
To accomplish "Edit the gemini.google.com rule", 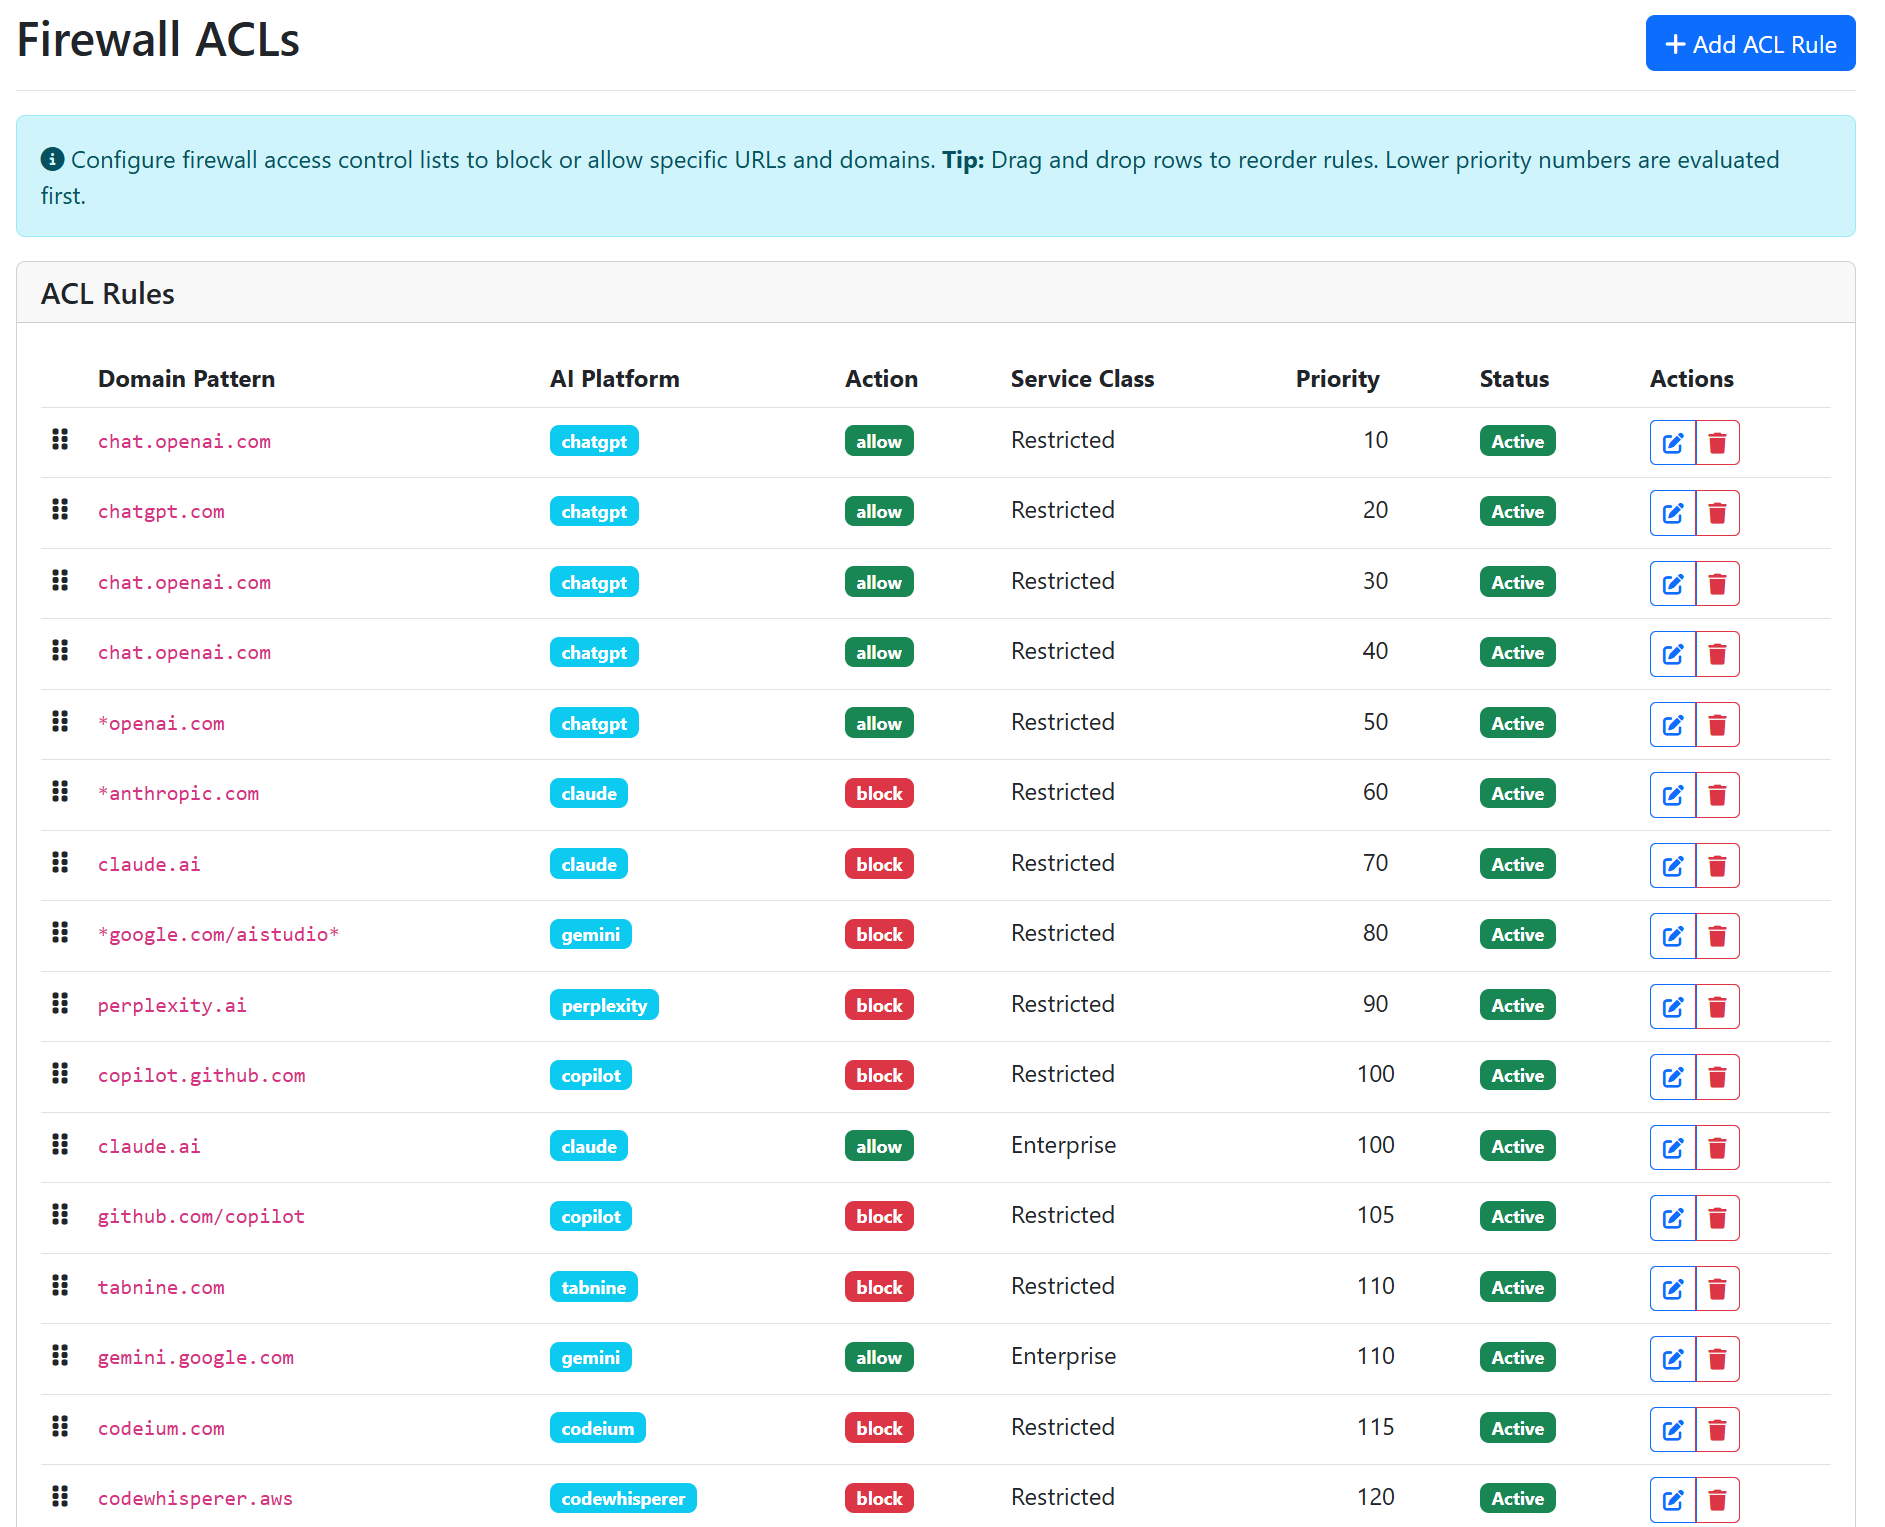I will coord(1671,1358).
